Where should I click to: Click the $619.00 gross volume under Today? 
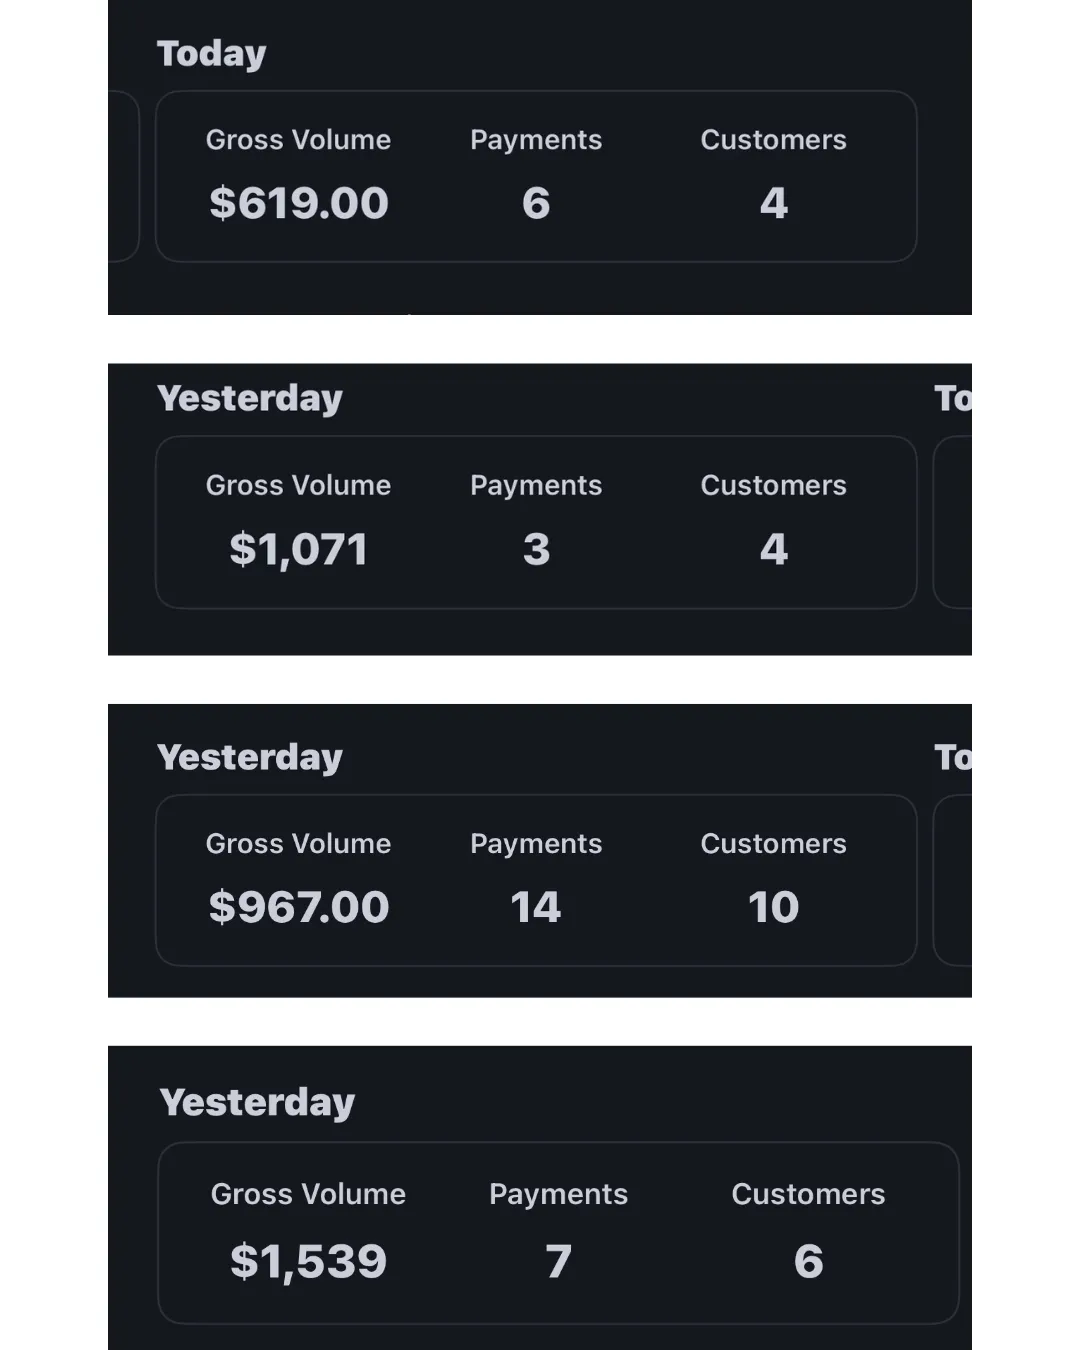(298, 203)
